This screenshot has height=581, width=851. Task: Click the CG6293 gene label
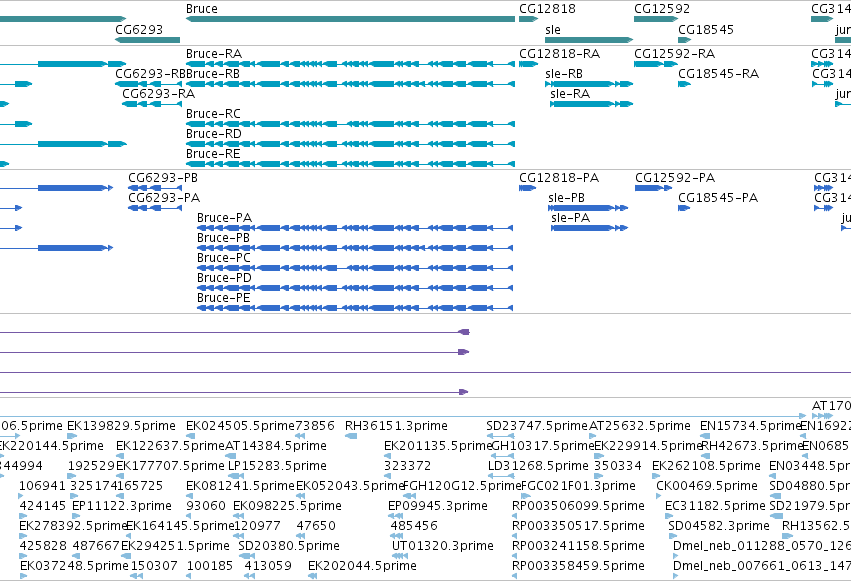click(x=139, y=29)
